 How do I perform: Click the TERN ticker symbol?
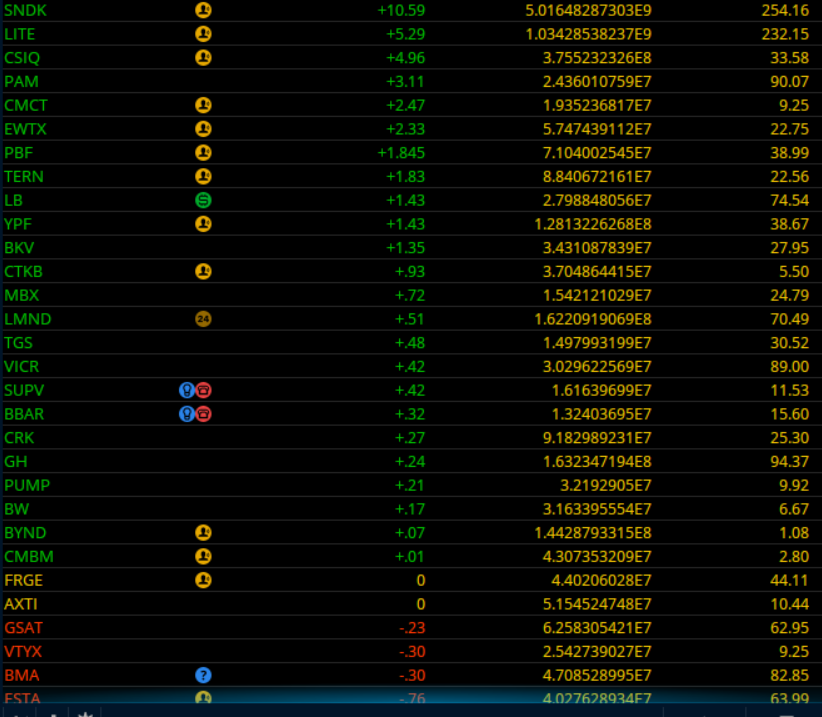coord(24,177)
